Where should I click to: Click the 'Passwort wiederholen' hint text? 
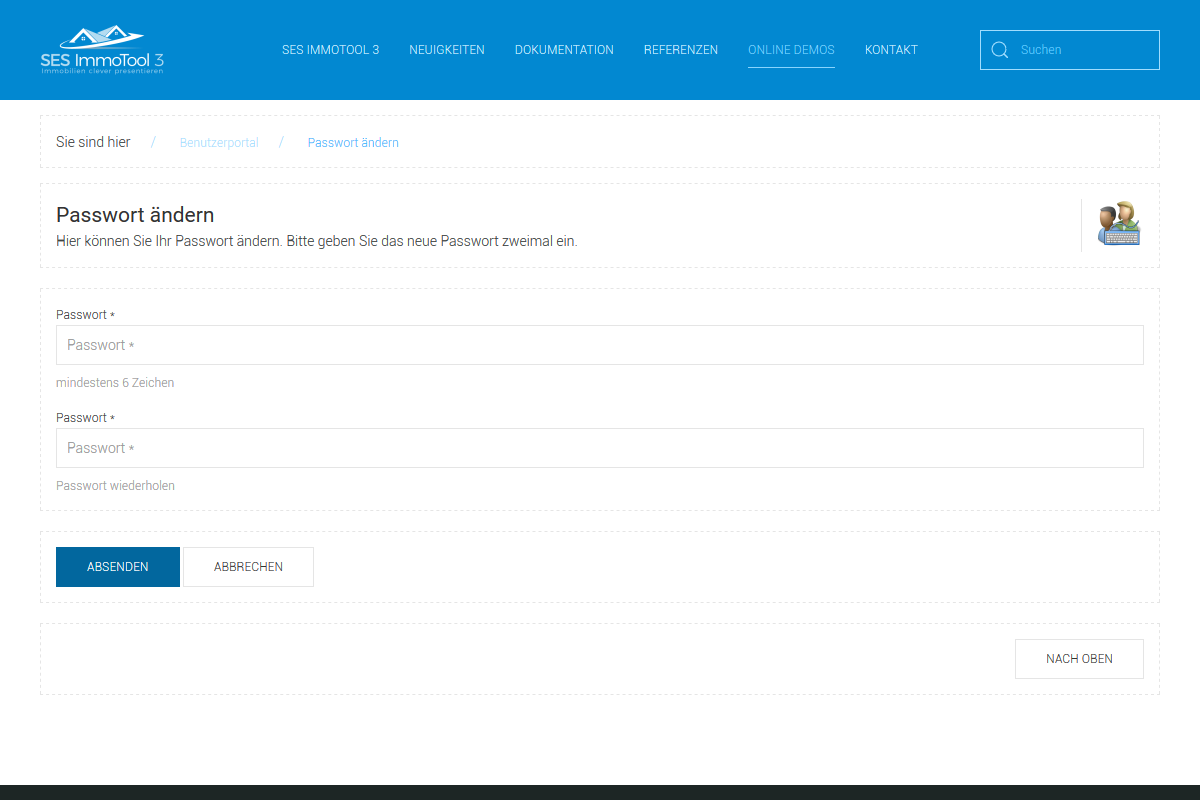click(x=115, y=486)
